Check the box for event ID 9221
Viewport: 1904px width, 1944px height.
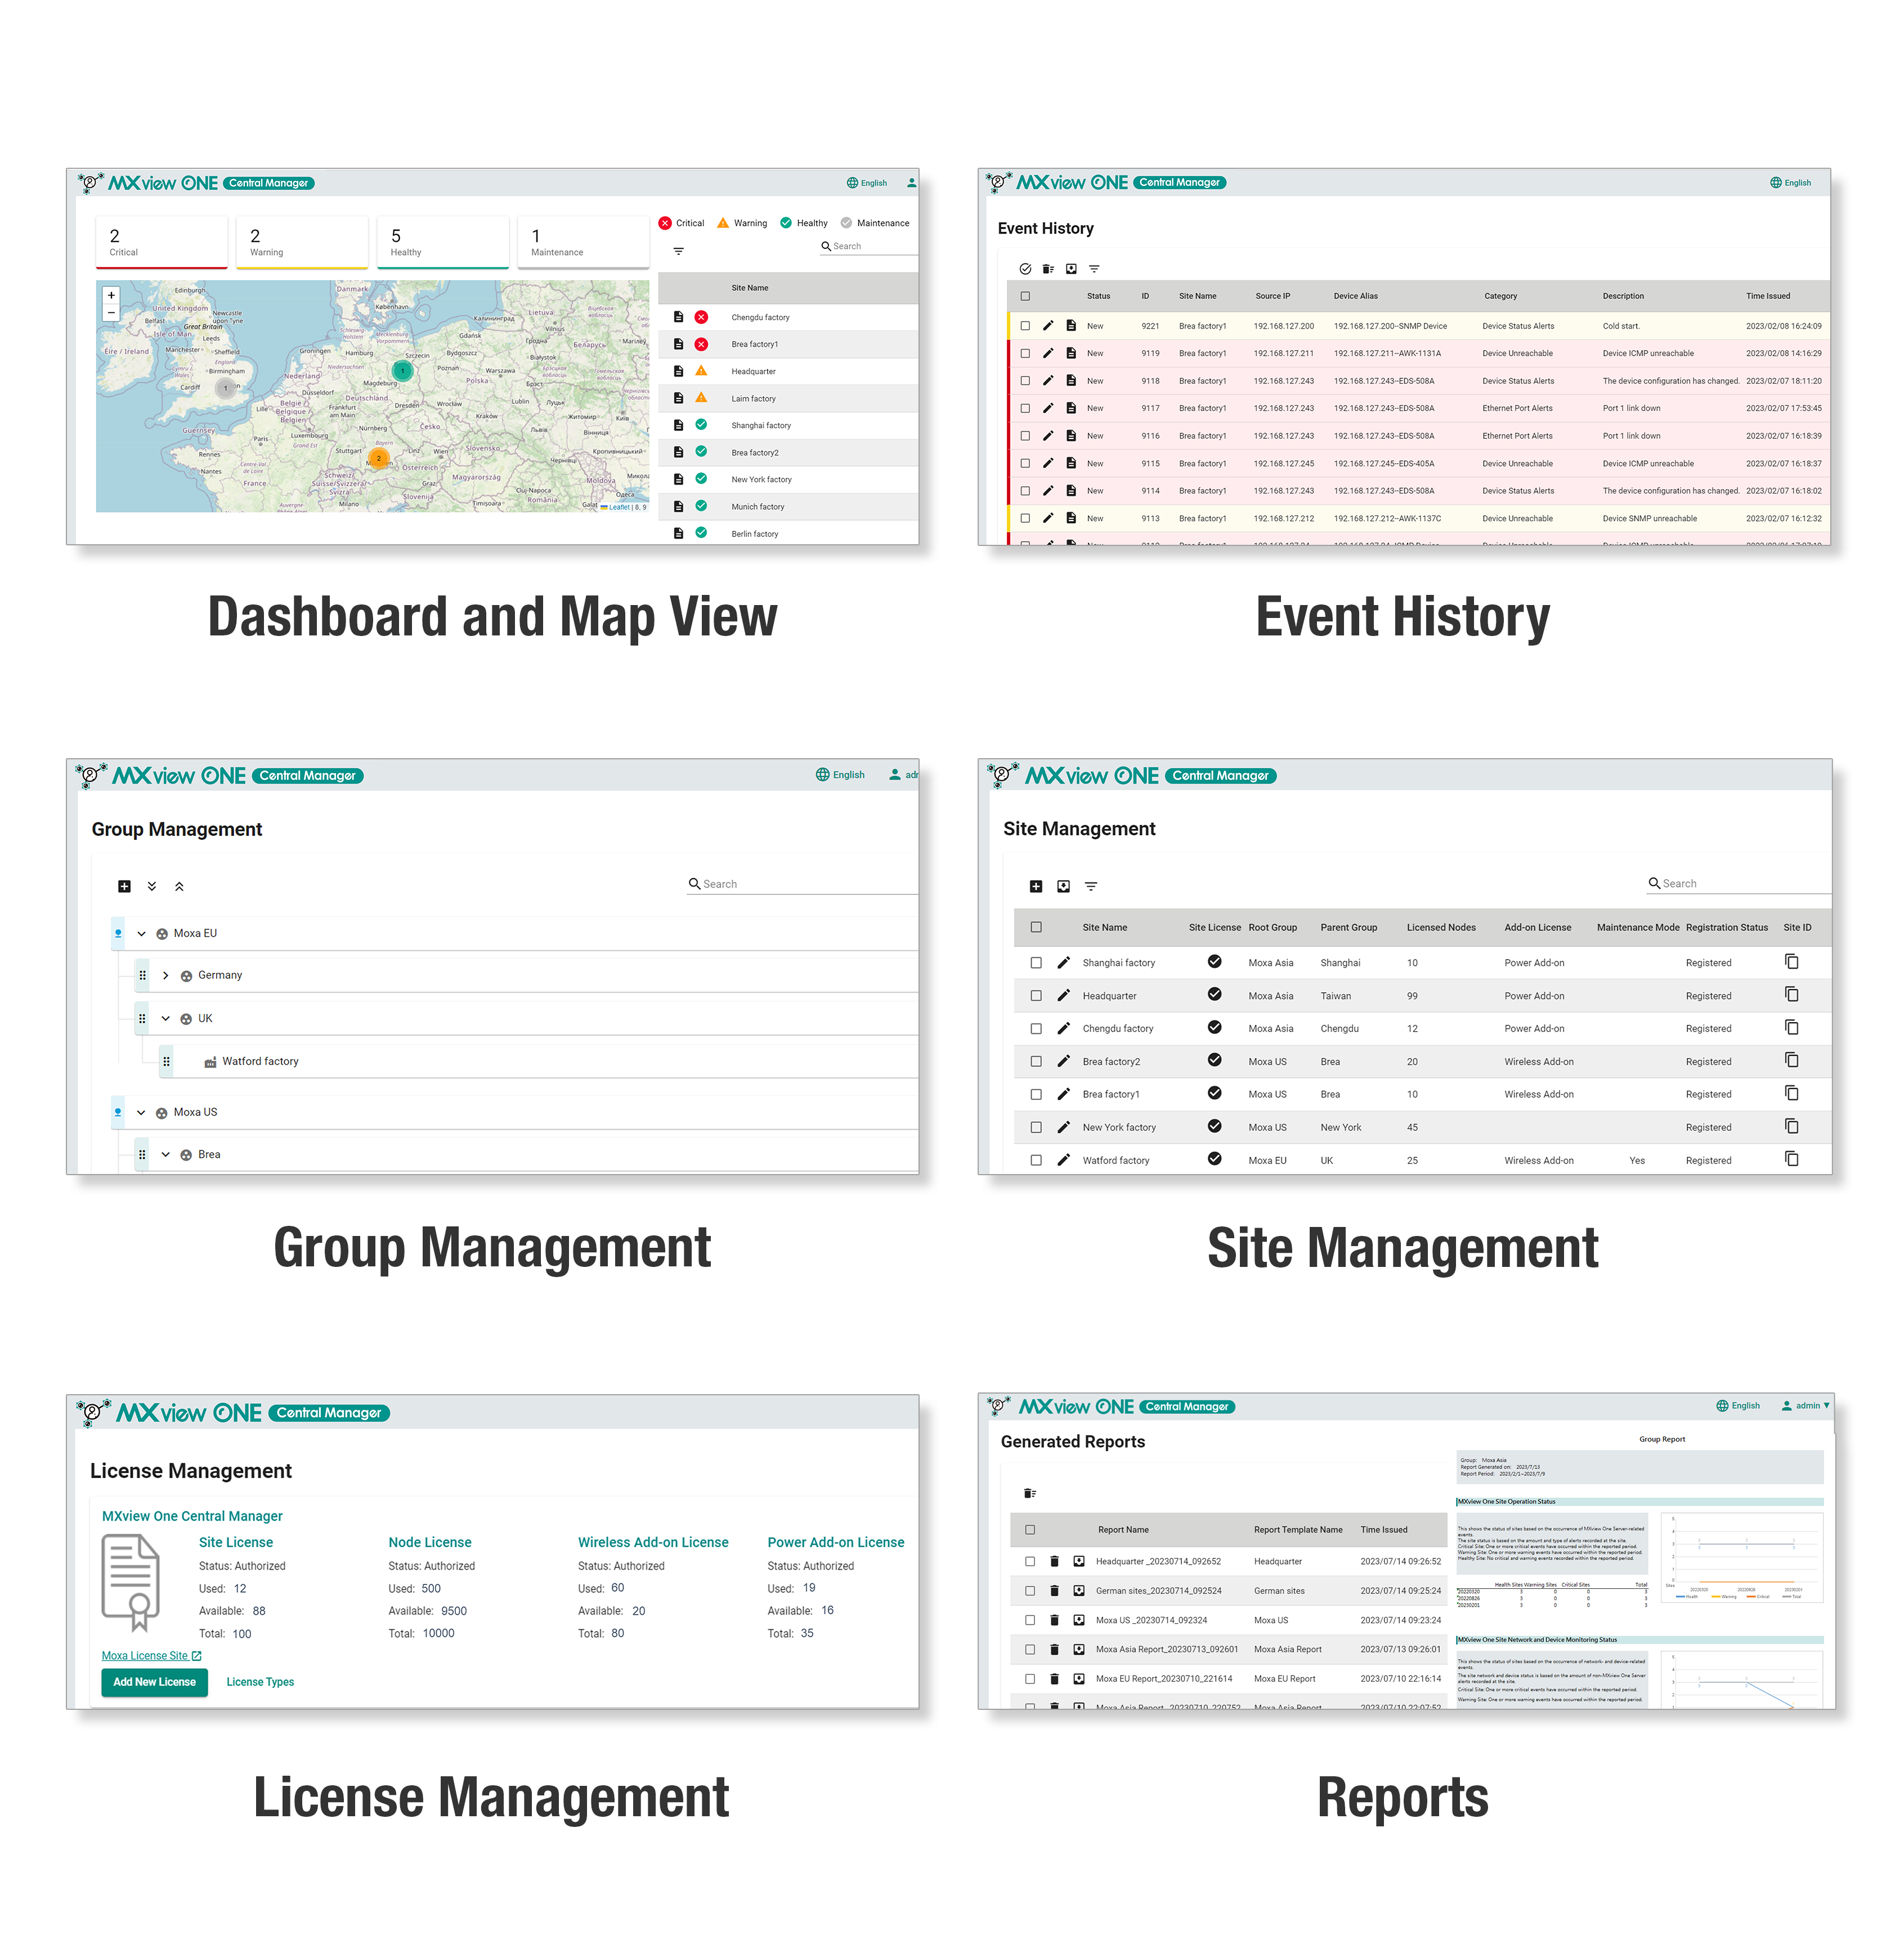point(1025,326)
